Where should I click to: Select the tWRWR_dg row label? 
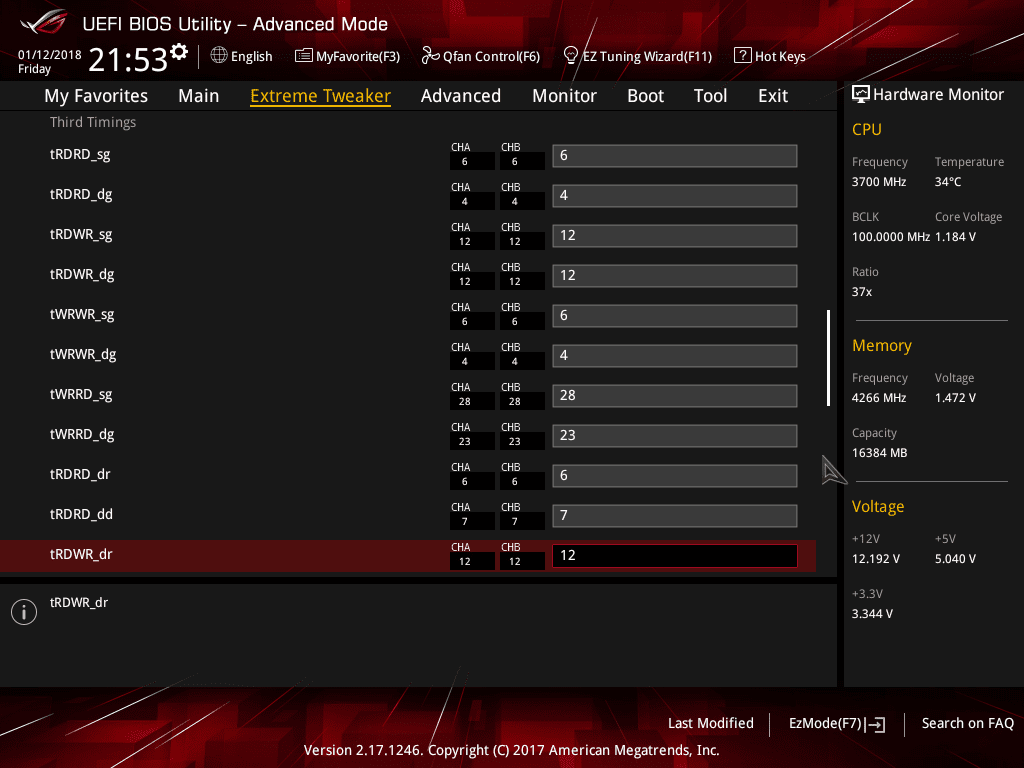coord(83,355)
